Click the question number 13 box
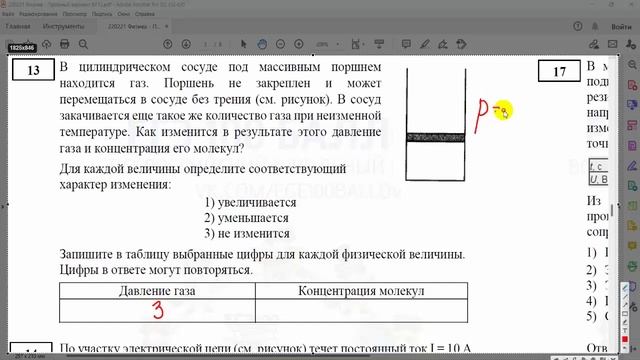 tap(33, 70)
